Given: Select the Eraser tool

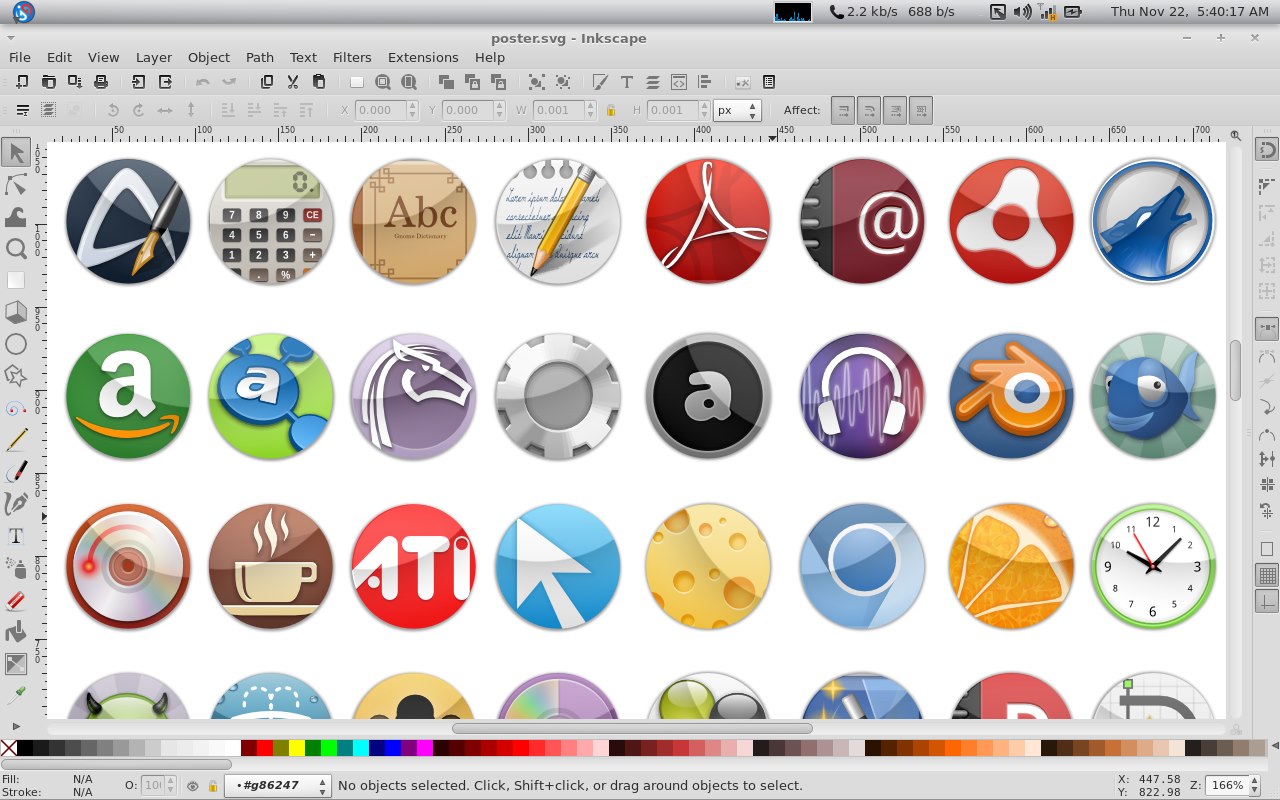Looking at the screenshot, I should [x=16, y=600].
